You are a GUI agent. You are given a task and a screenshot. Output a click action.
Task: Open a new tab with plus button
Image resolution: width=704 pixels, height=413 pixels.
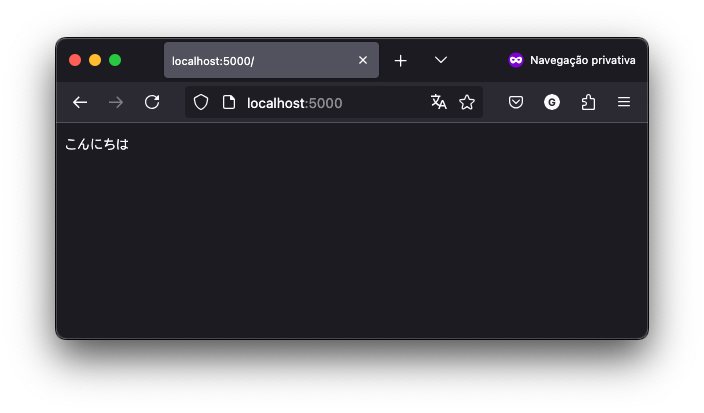click(400, 61)
